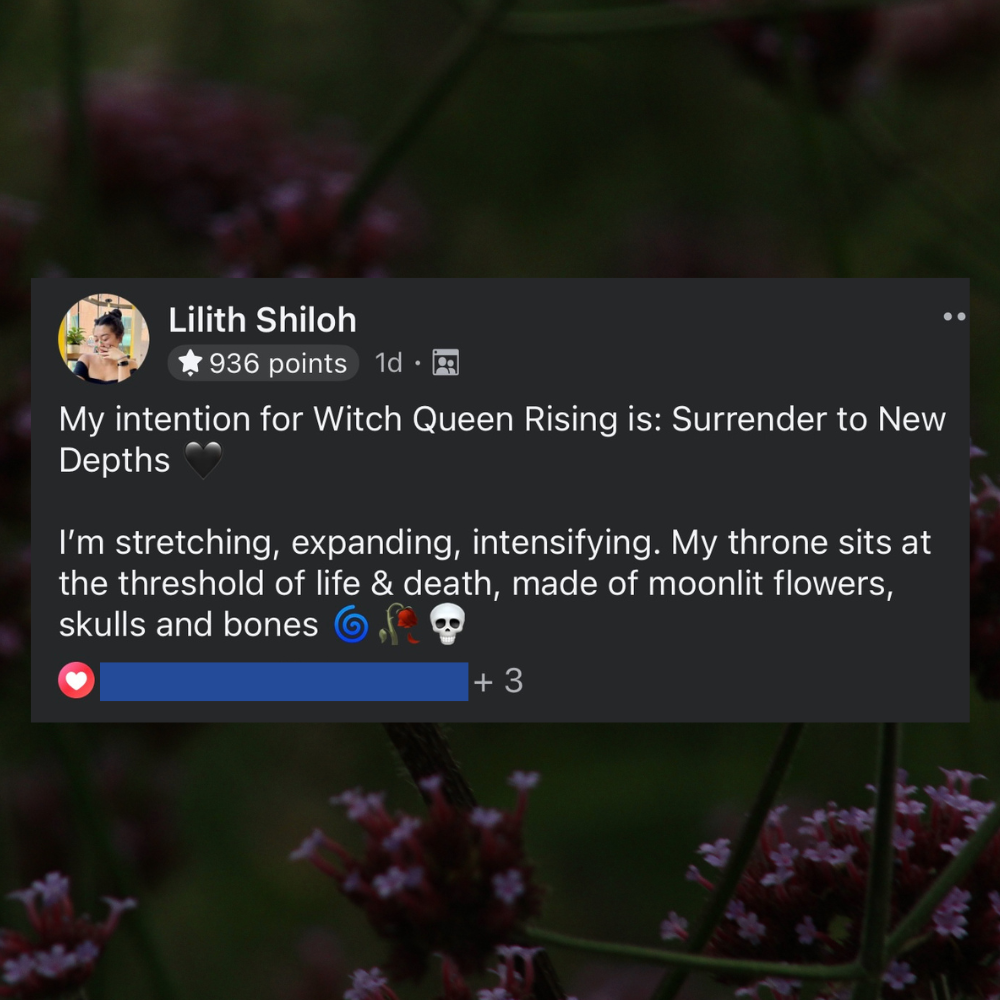Screen dimensions: 1000x1000
Task: Click the blue redacted reactor names bar
Action: tap(284, 682)
